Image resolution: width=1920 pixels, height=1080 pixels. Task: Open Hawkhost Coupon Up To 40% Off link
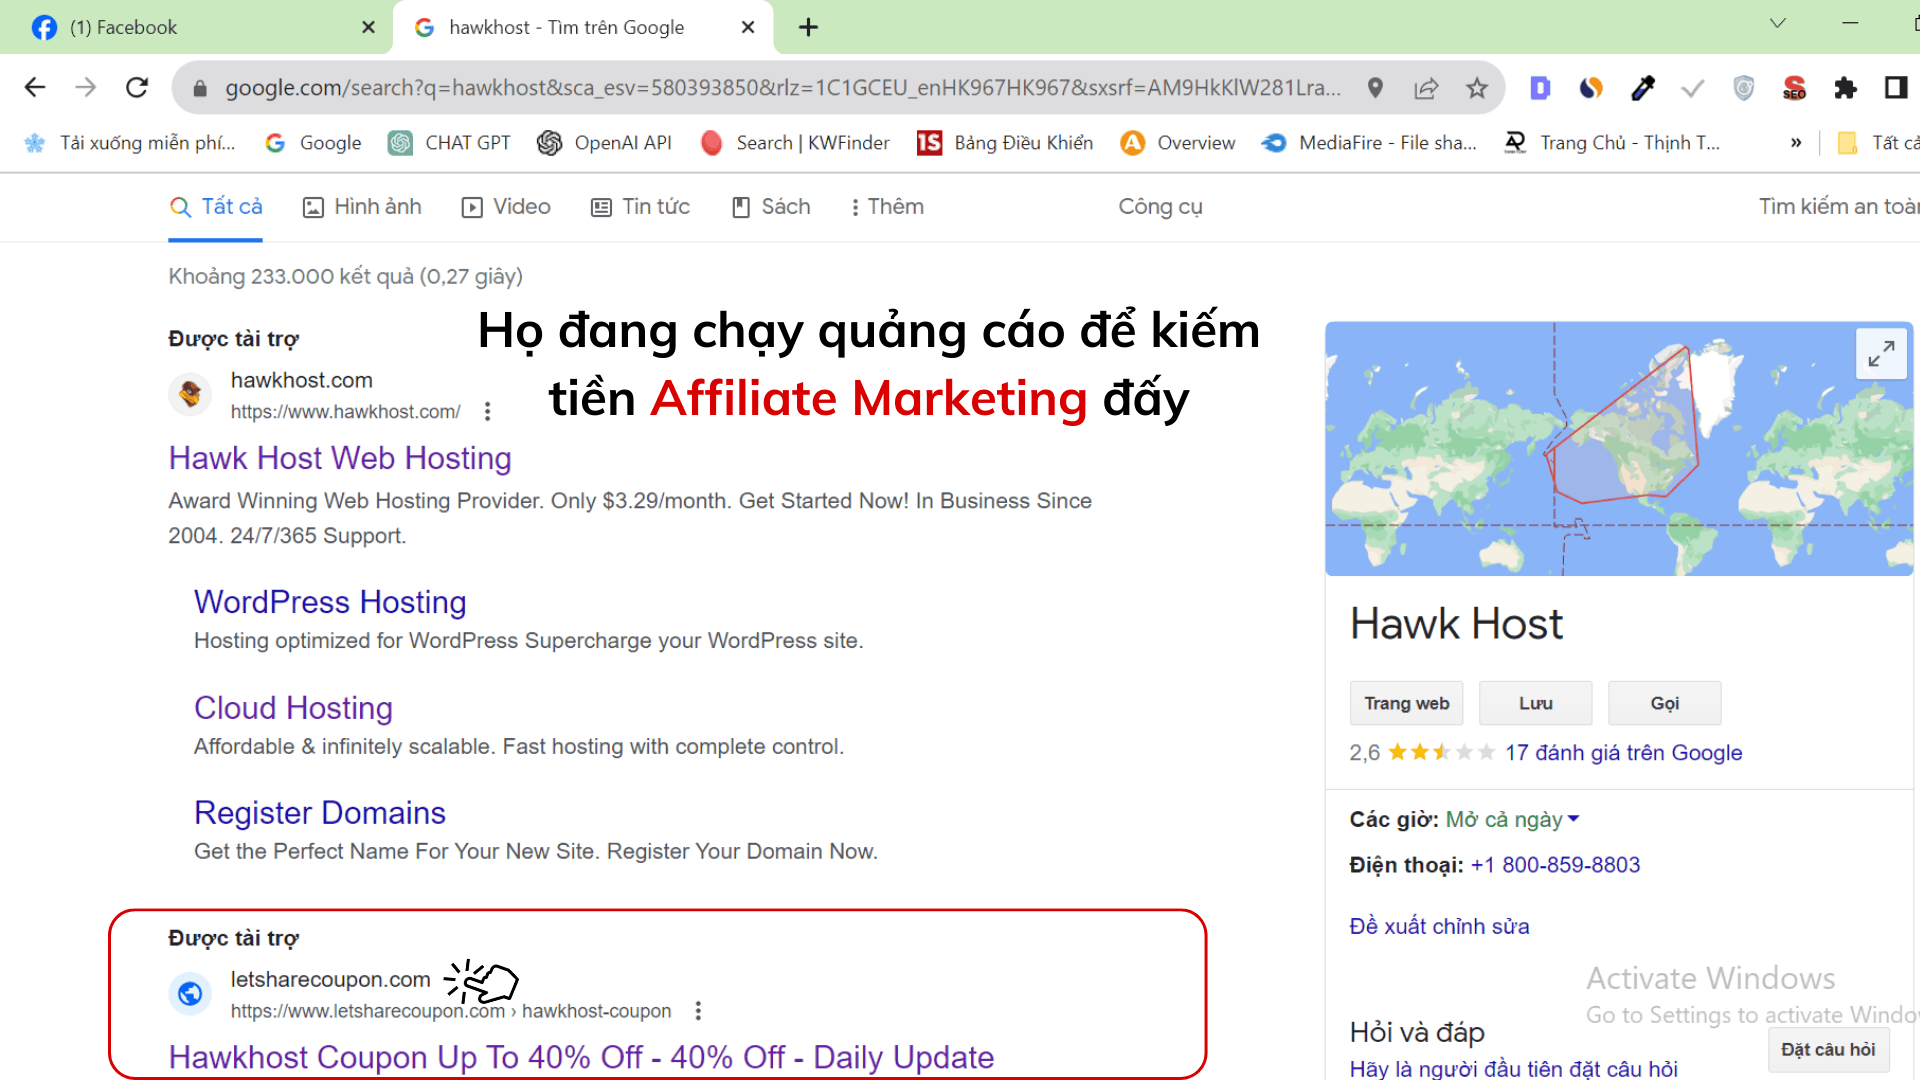[x=581, y=1057]
